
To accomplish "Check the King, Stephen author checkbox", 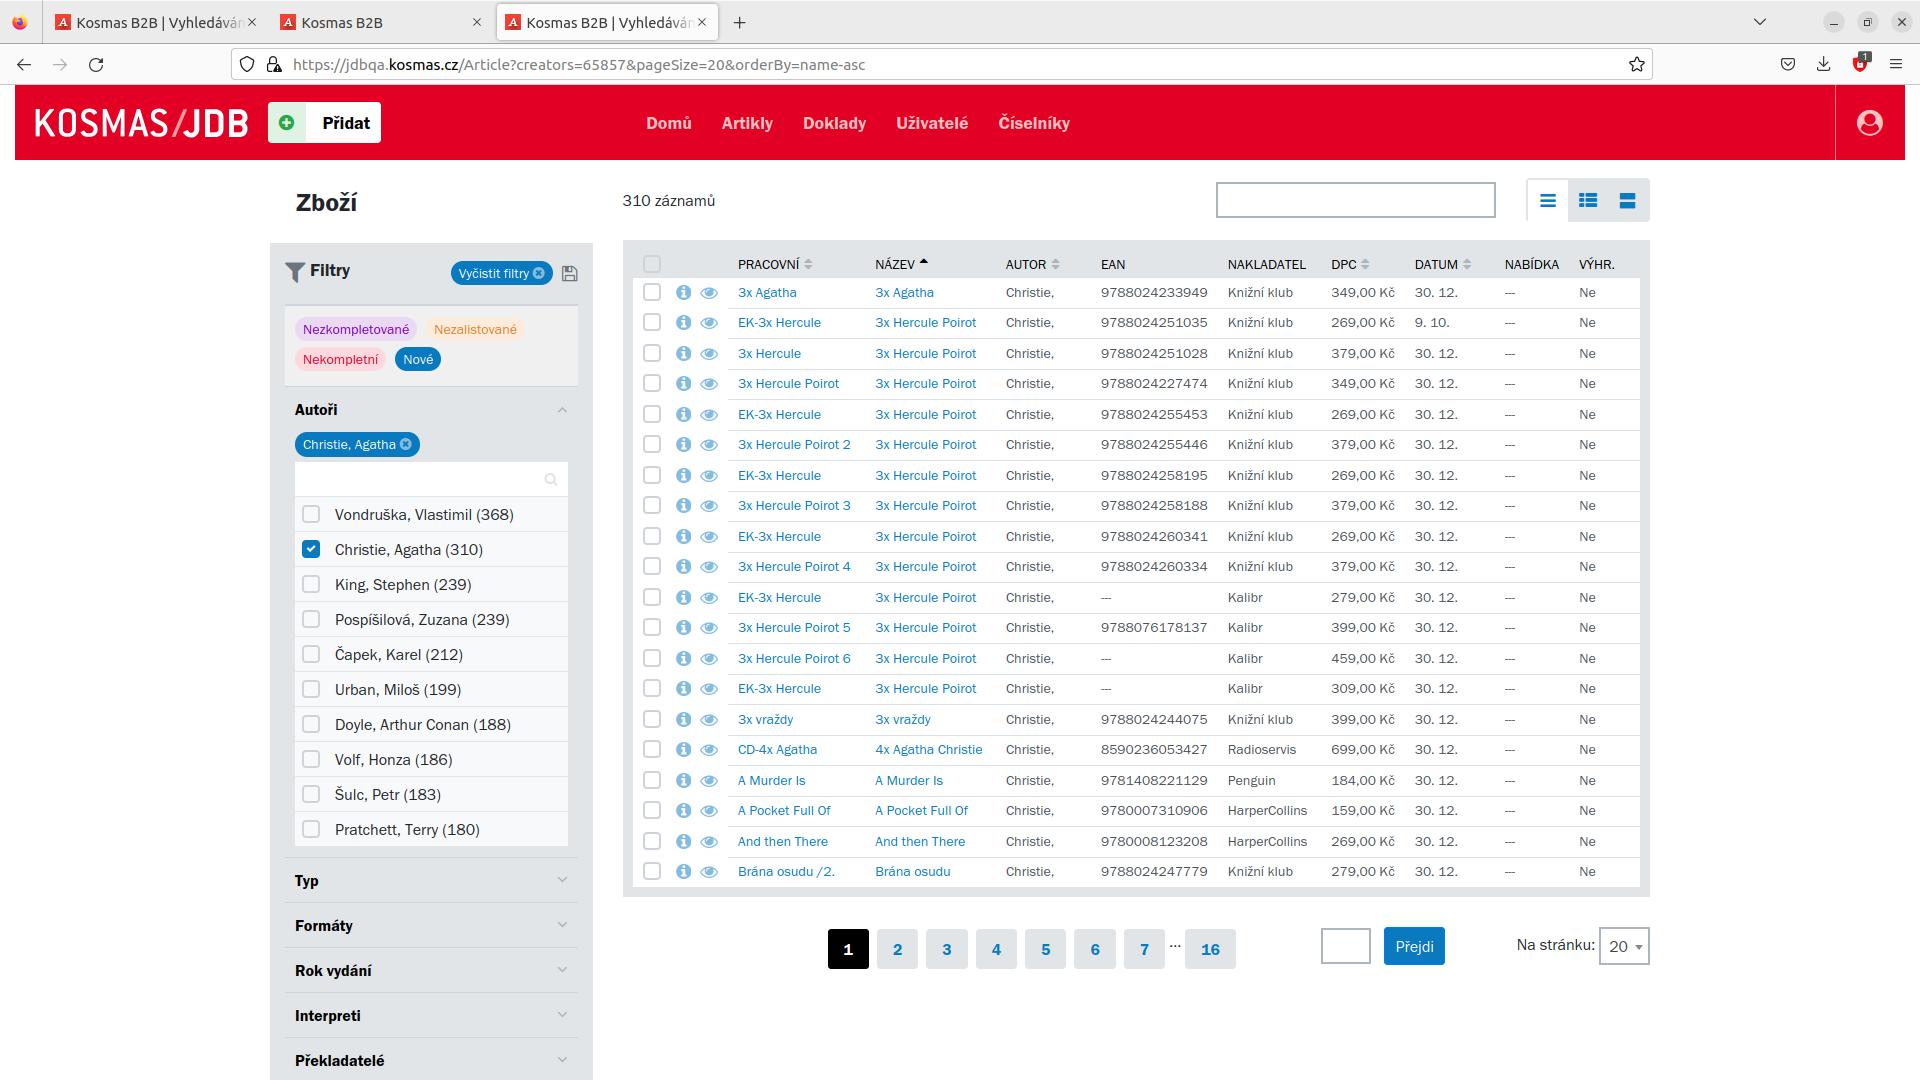I will [x=311, y=585].
